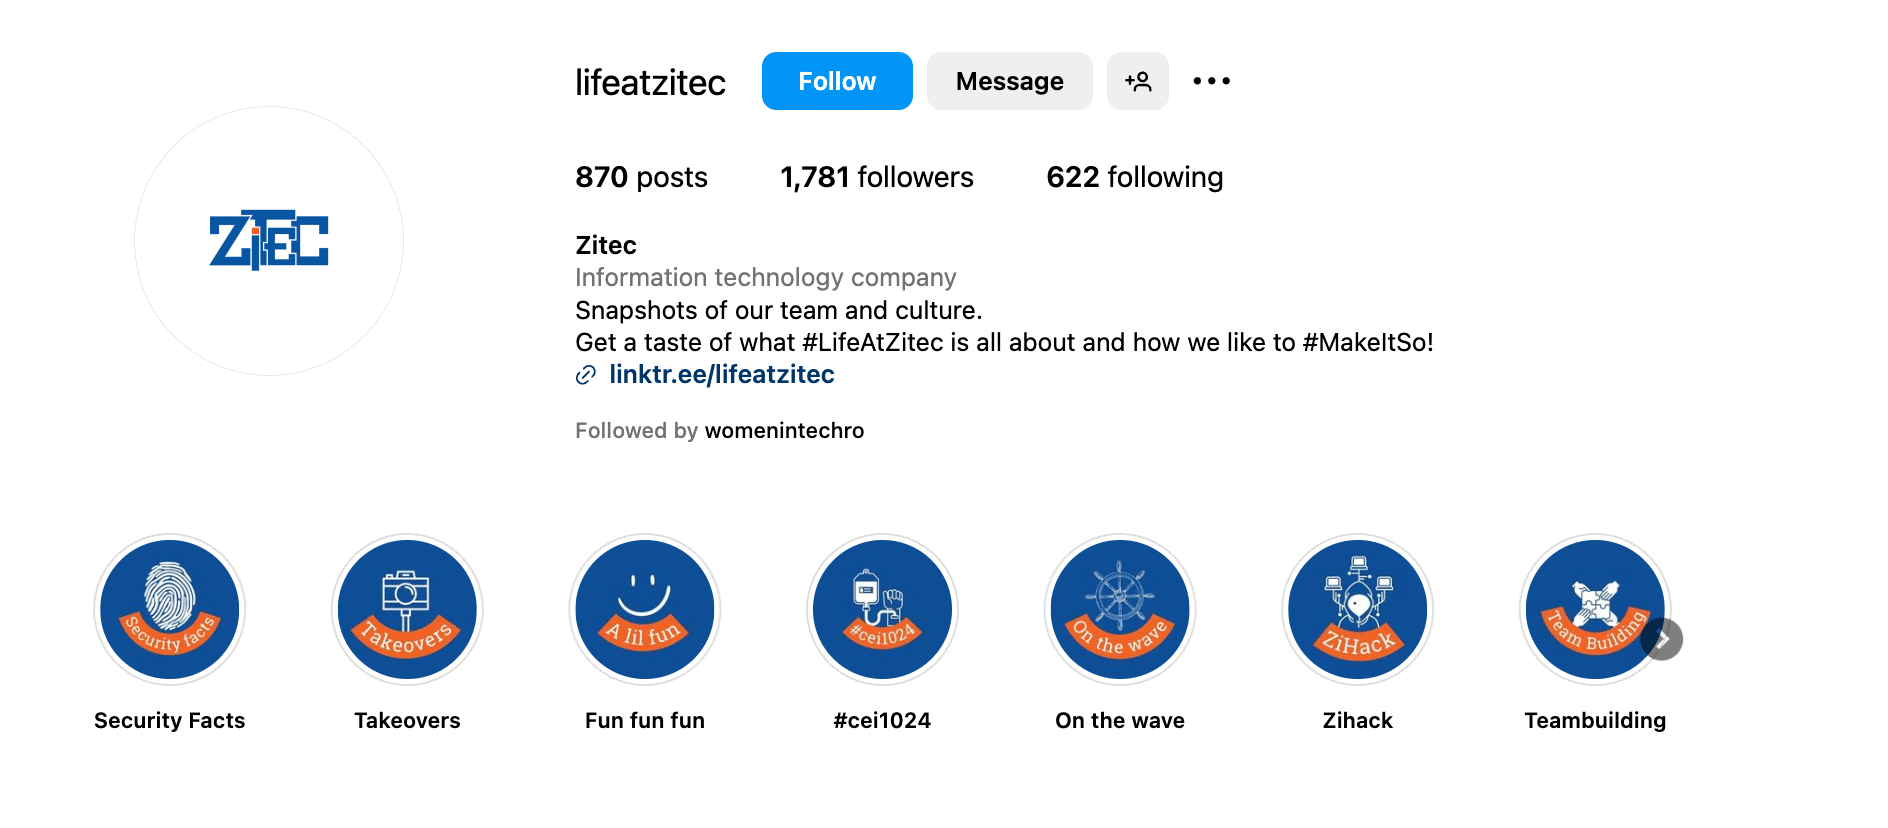Expand more highlights with the arrow
This screenshot has height=828, width=1888.
[1662, 638]
